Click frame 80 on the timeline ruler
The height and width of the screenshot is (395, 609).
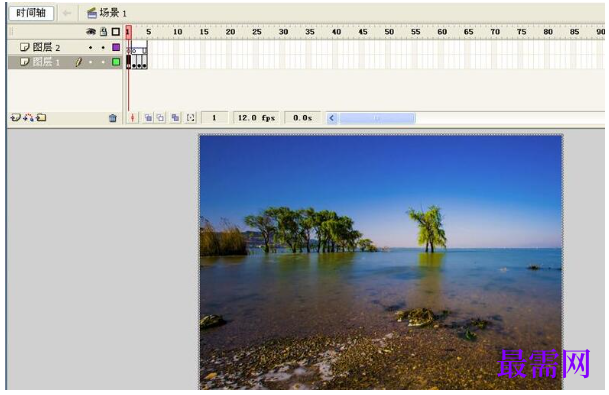click(548, 32)
